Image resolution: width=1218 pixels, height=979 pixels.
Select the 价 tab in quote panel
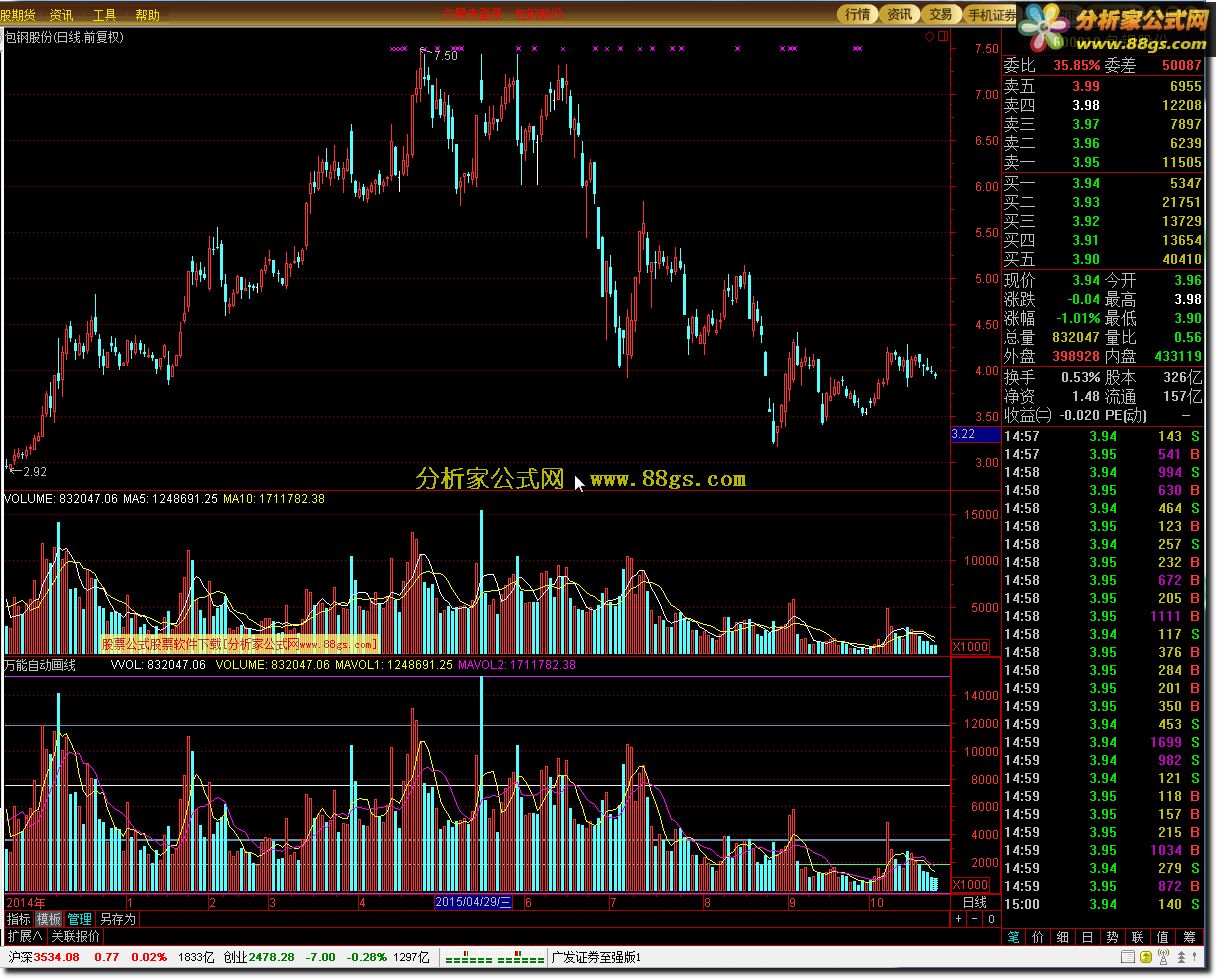pyautogui.click(x=1038, y=937)
